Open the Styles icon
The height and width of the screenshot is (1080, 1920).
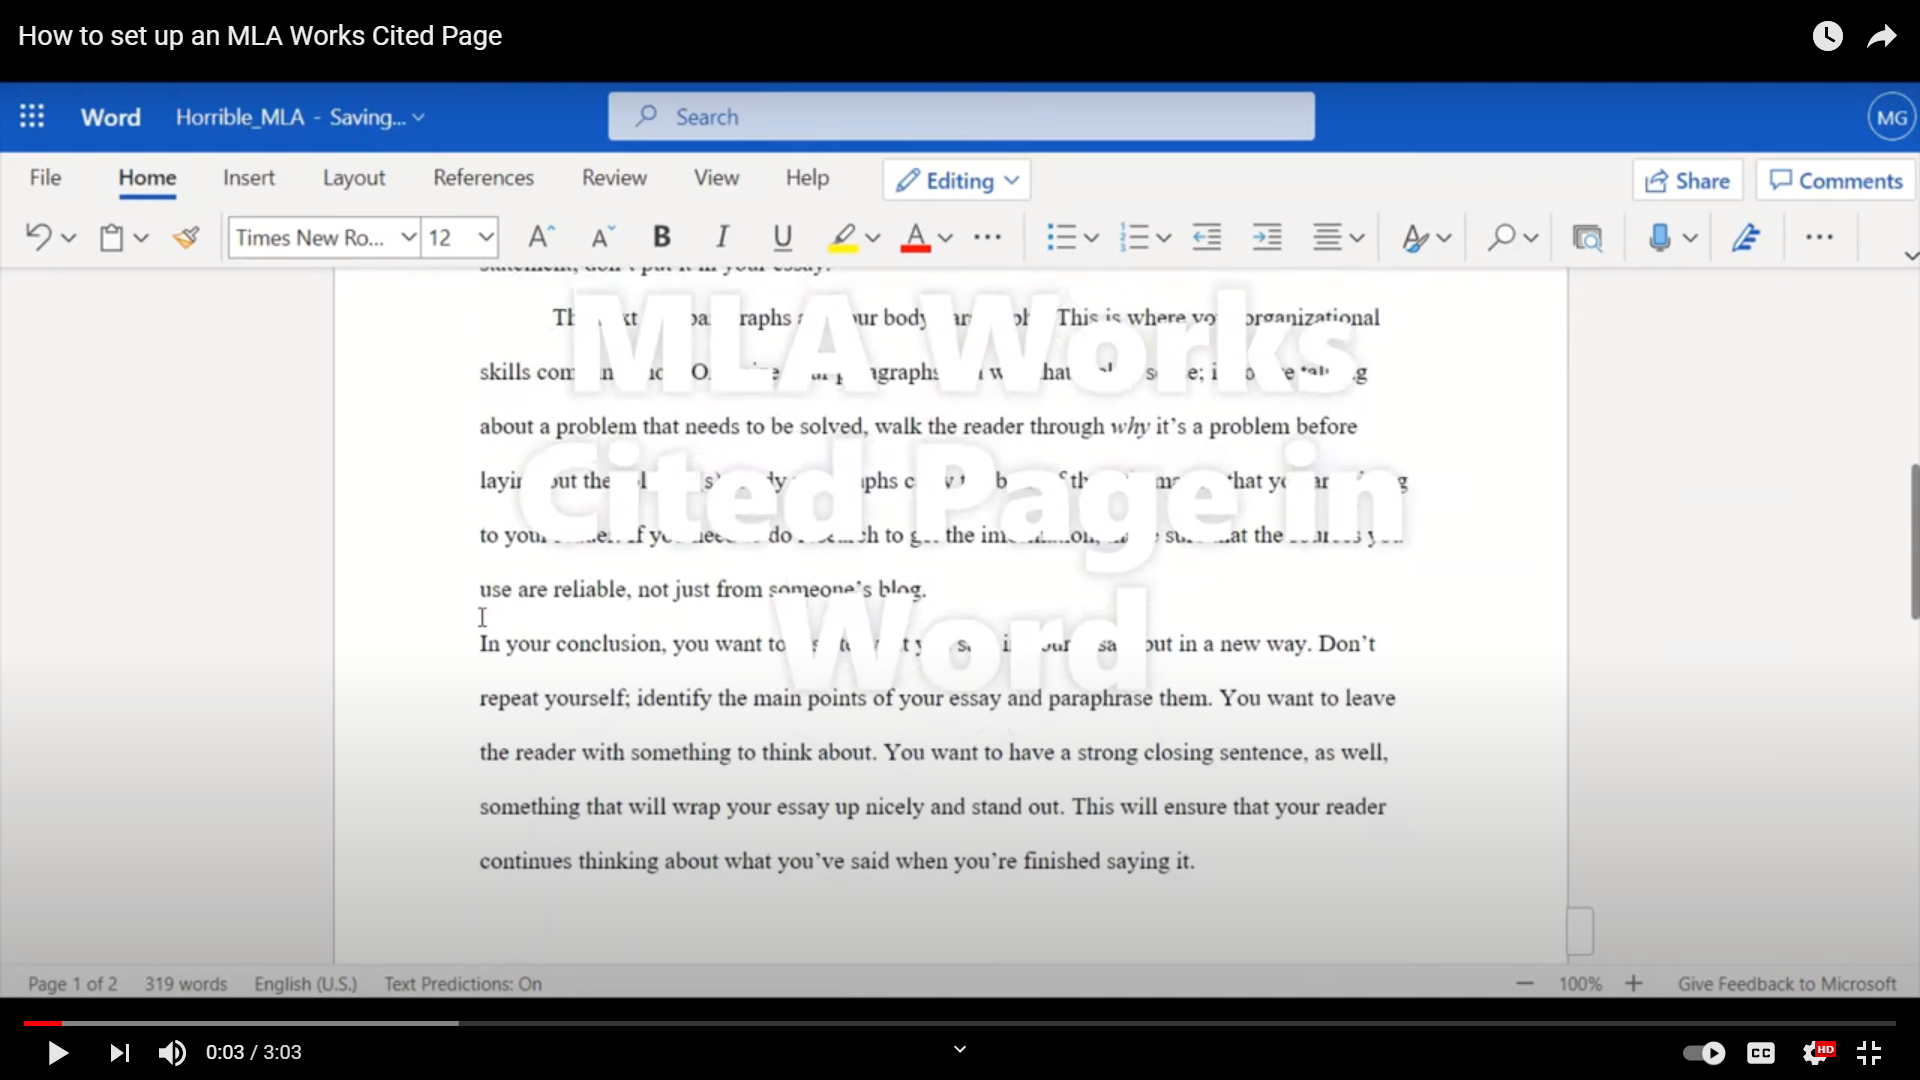pos(1414,237)
